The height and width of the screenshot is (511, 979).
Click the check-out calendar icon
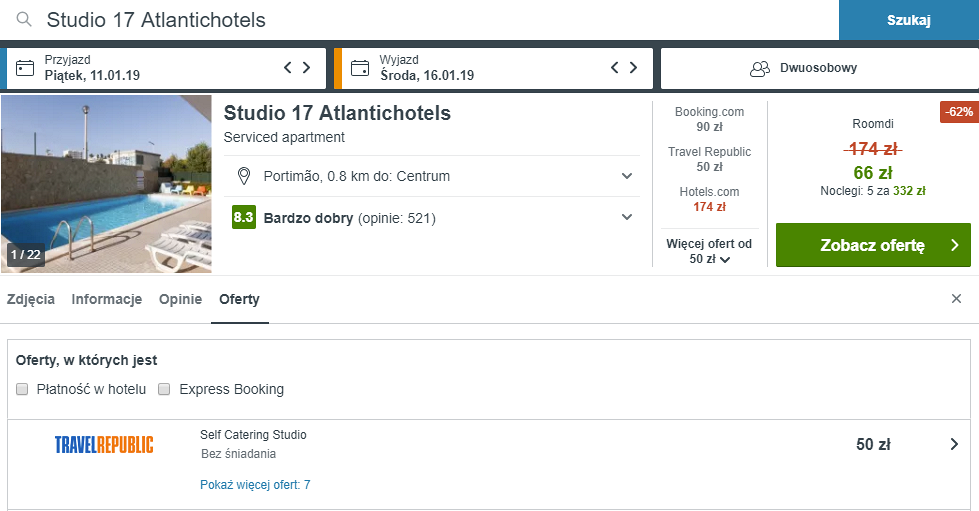pyautogui.click(x=360, y=67)
